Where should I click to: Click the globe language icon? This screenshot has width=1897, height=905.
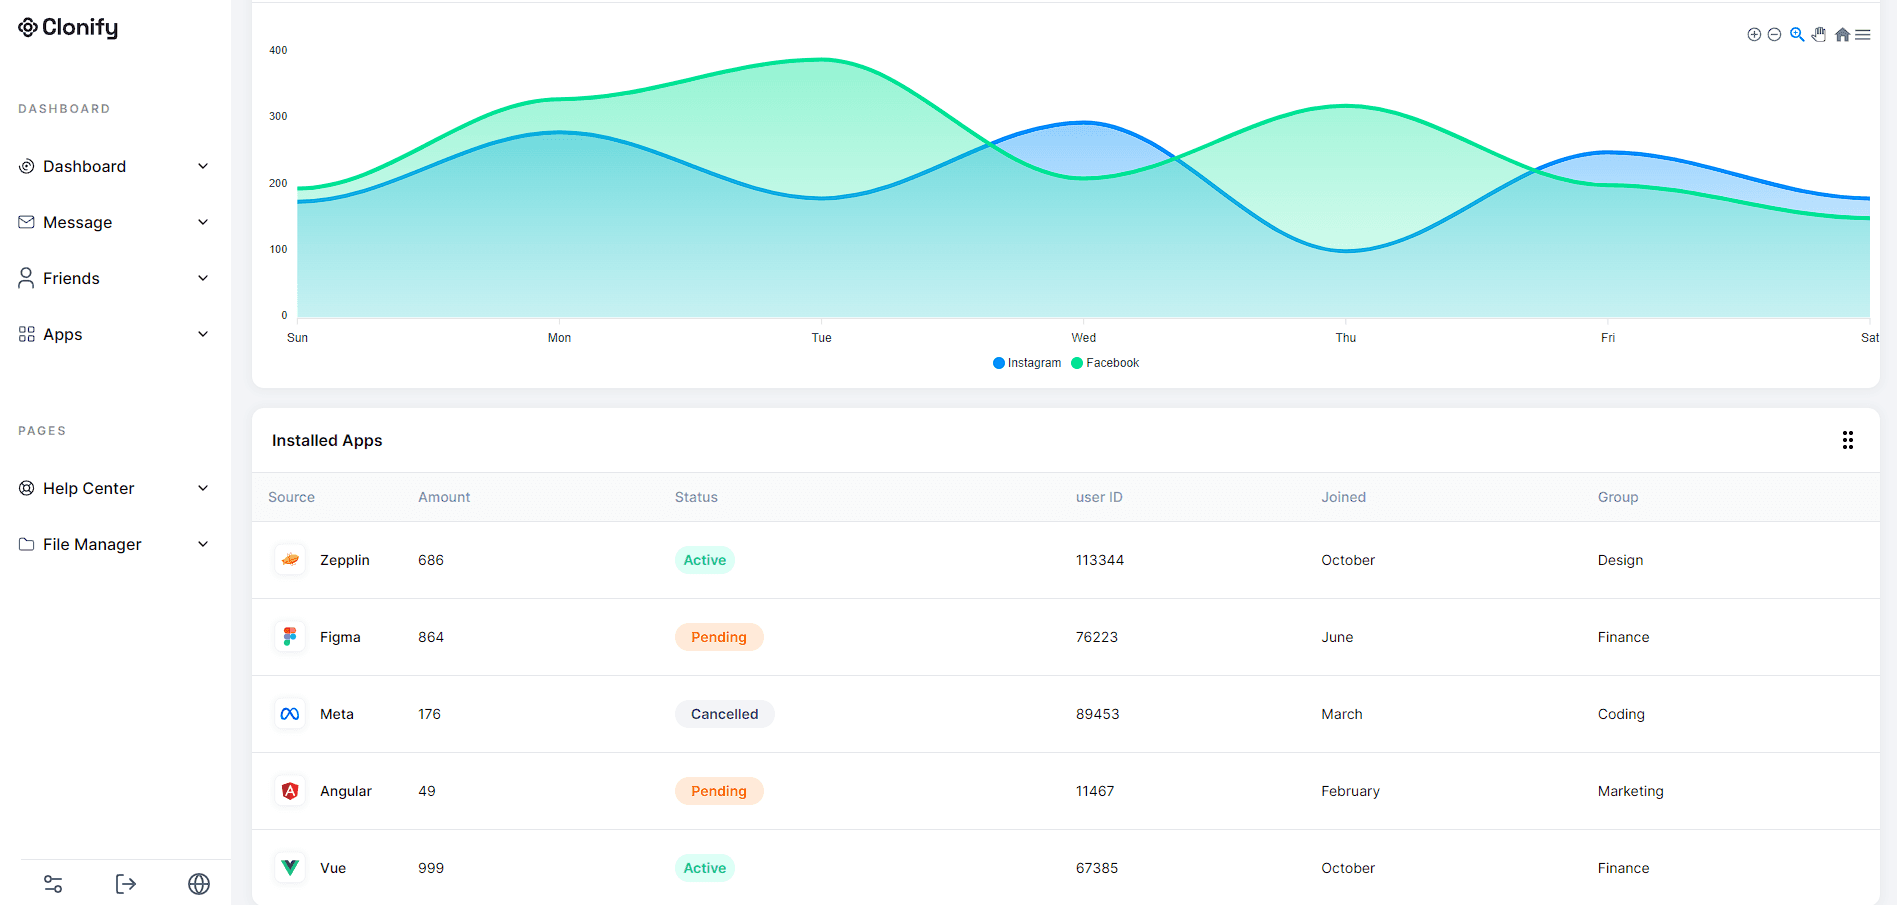point(199,884)
